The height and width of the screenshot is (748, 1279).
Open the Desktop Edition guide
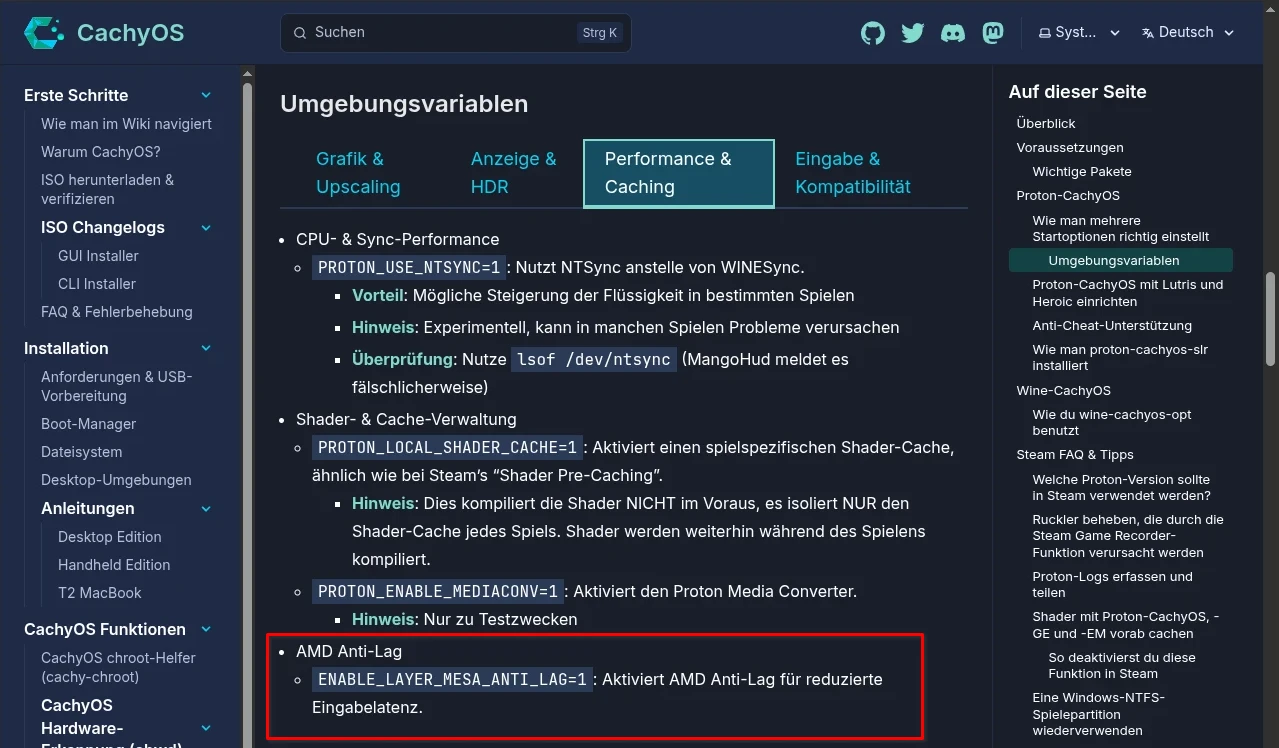pos(110,537)
